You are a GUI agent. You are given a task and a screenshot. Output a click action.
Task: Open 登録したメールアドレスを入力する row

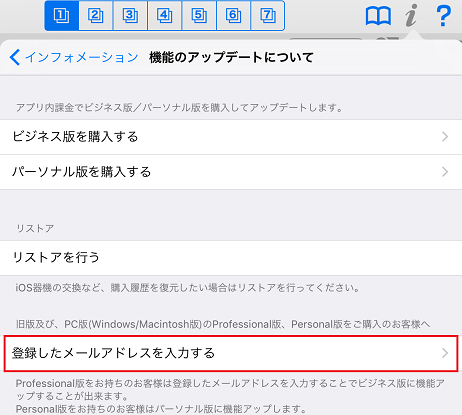click(231, 353)
